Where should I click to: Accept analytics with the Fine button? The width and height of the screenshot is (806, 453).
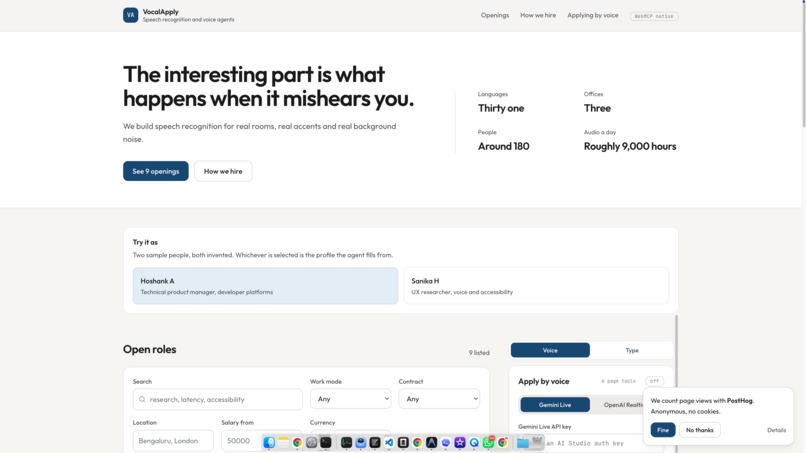click(663, 430)
